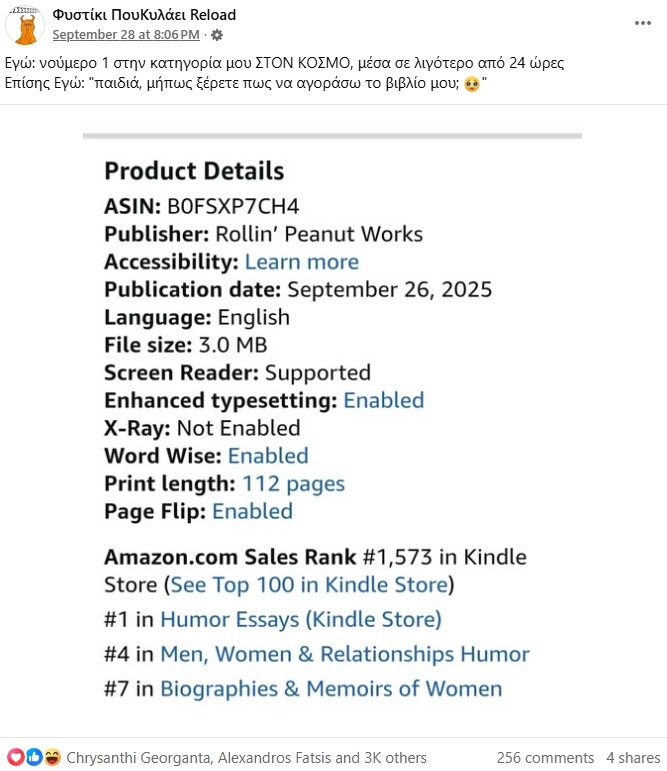Click the 112 pages print length link
667x771 pixels.
293,484
